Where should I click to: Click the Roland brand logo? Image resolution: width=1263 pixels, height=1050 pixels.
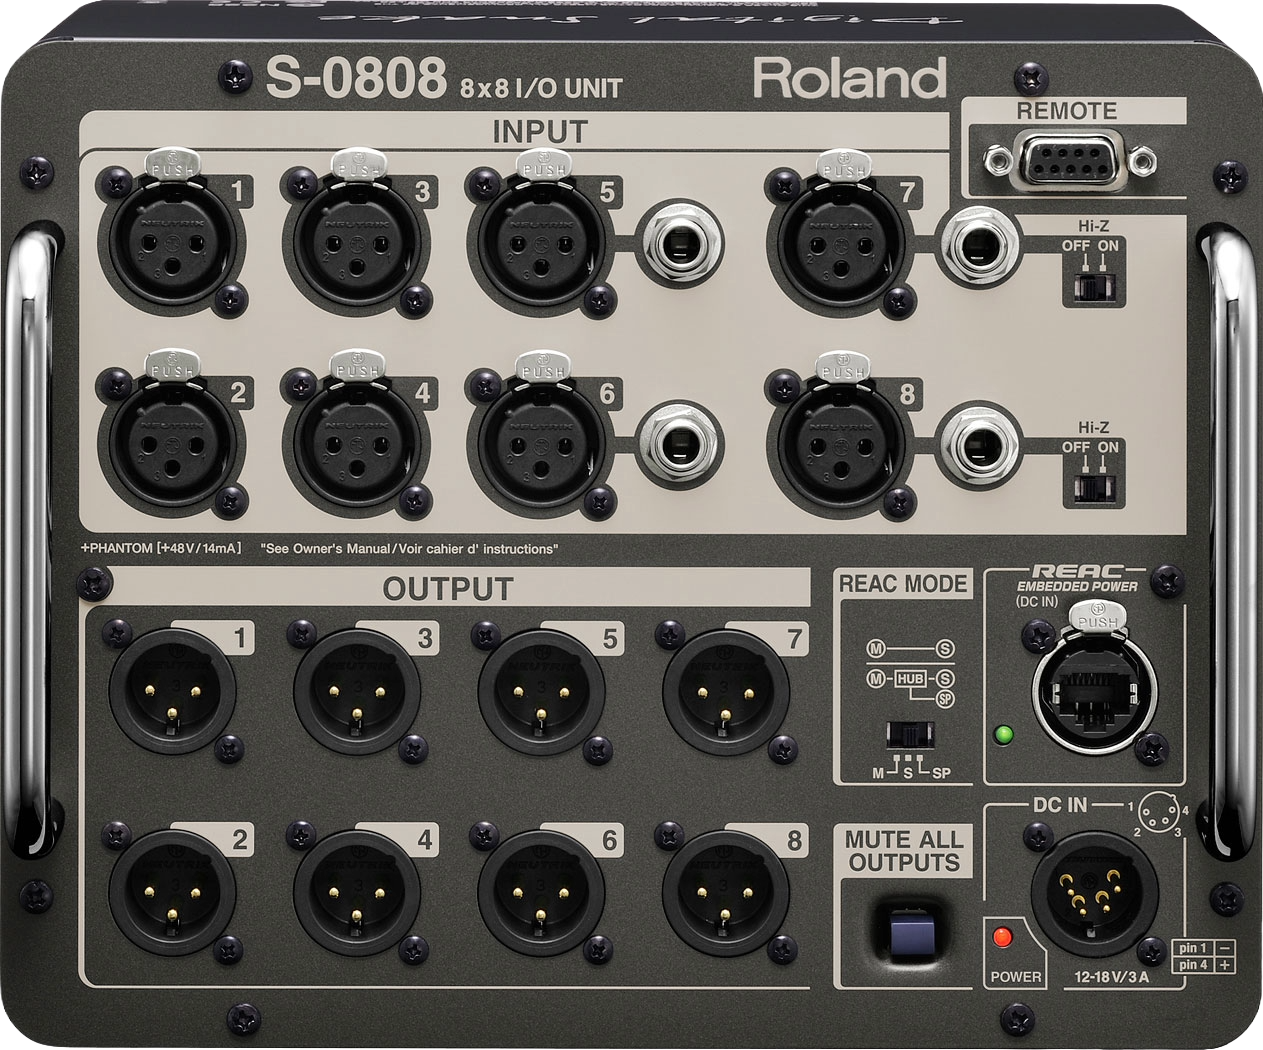(x=849, y=78)
